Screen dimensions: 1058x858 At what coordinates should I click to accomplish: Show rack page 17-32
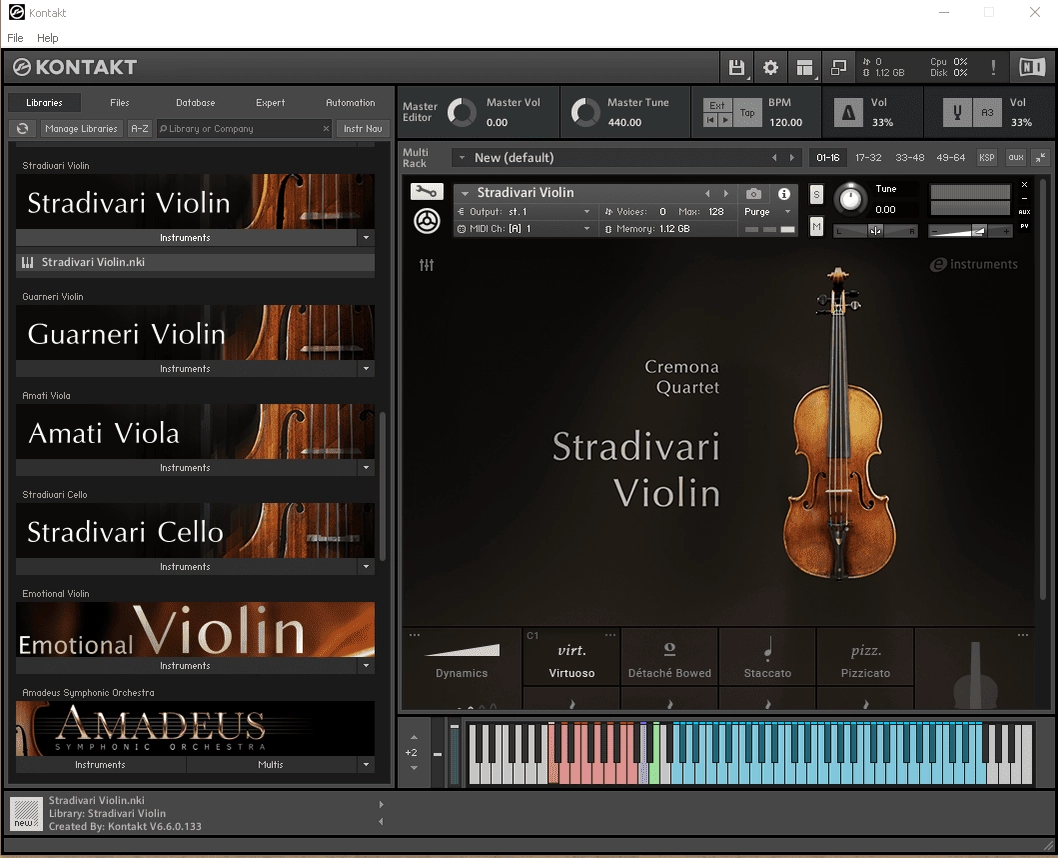(x=868, y=157)
